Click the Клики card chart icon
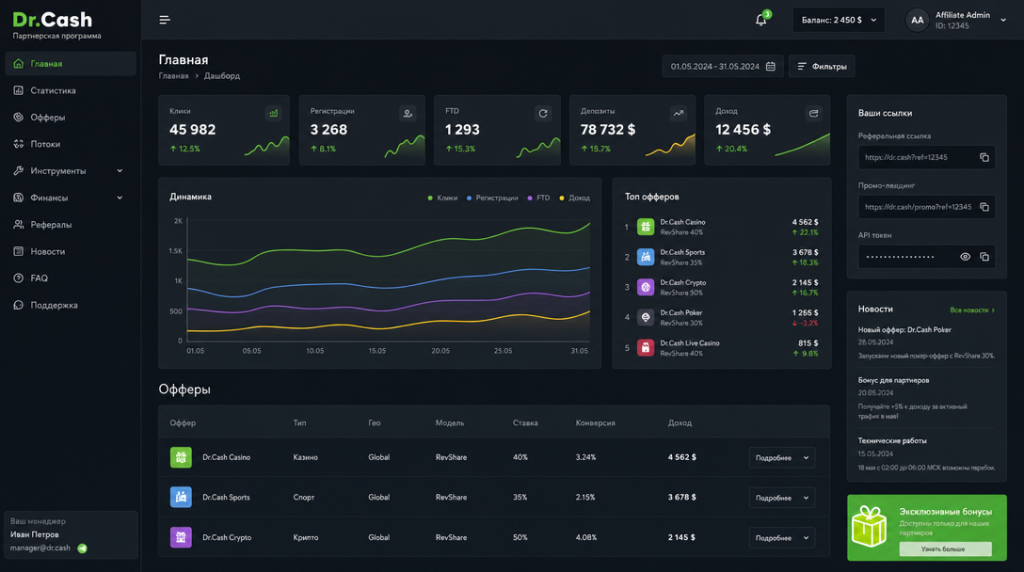The image size is (1024, 572). coord(274,113)
